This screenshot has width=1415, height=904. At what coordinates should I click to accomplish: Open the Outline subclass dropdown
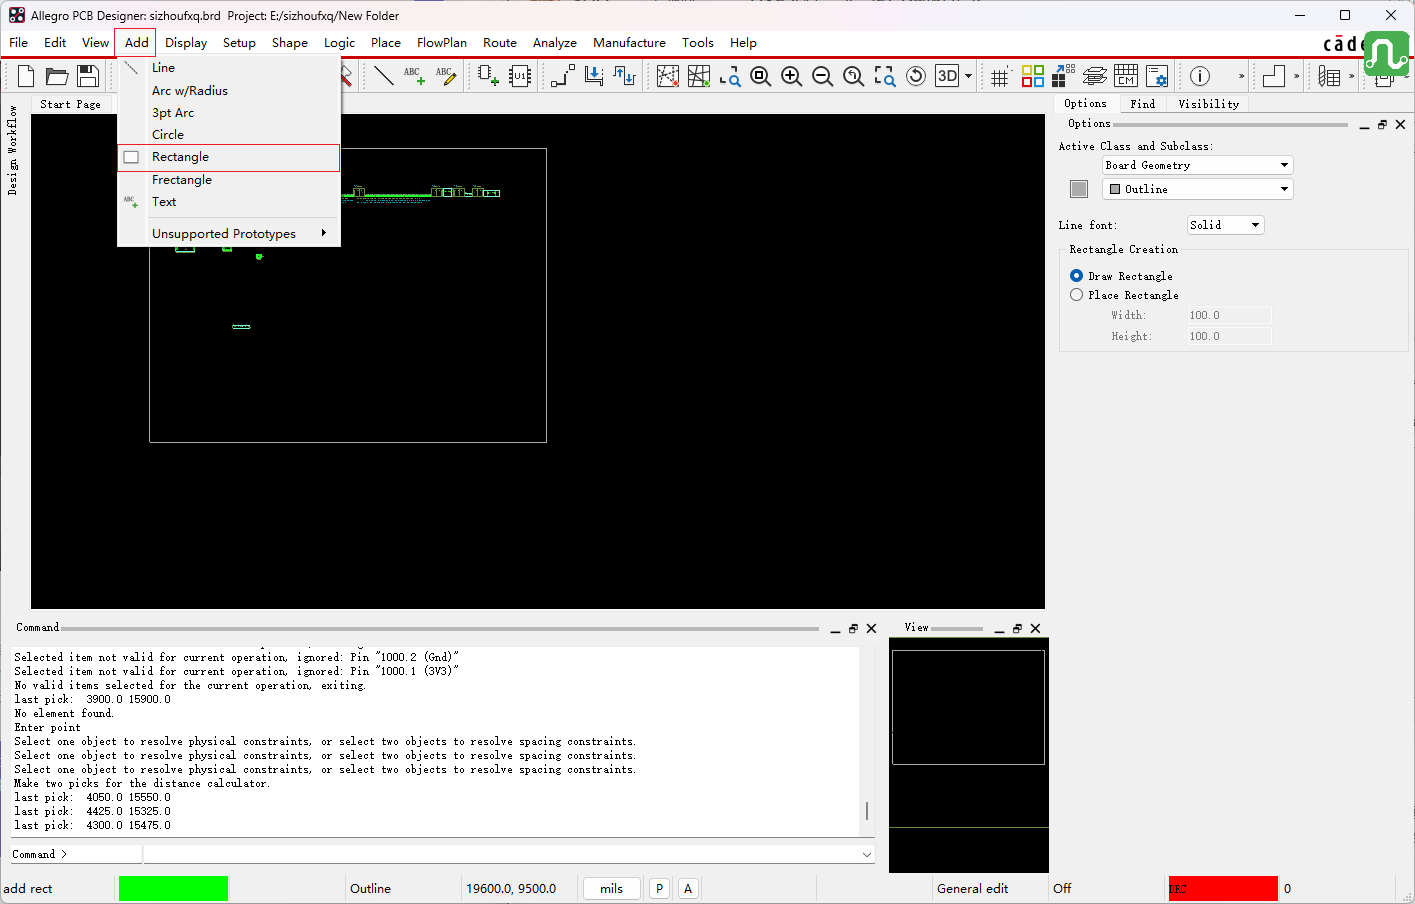pyautogui.click(x=1198, y=189)
